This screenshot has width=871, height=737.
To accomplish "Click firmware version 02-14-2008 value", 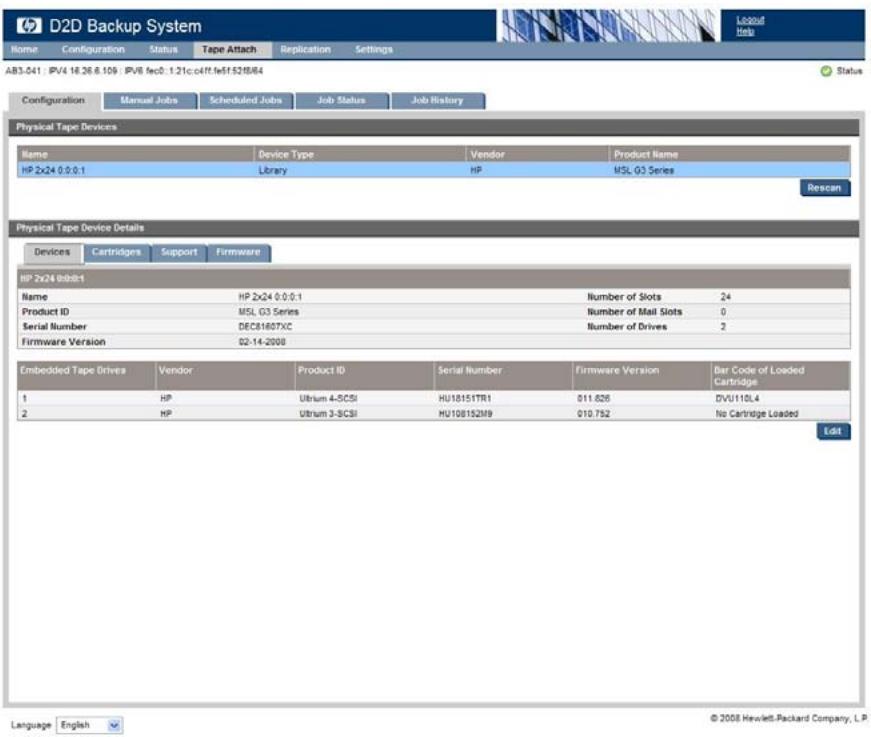I will (262, 342).
